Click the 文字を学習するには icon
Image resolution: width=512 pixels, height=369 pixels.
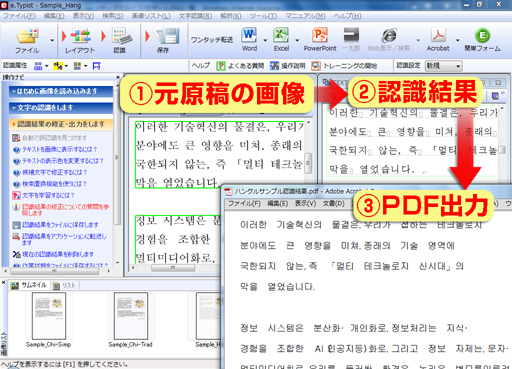click(x=16, y=195)
